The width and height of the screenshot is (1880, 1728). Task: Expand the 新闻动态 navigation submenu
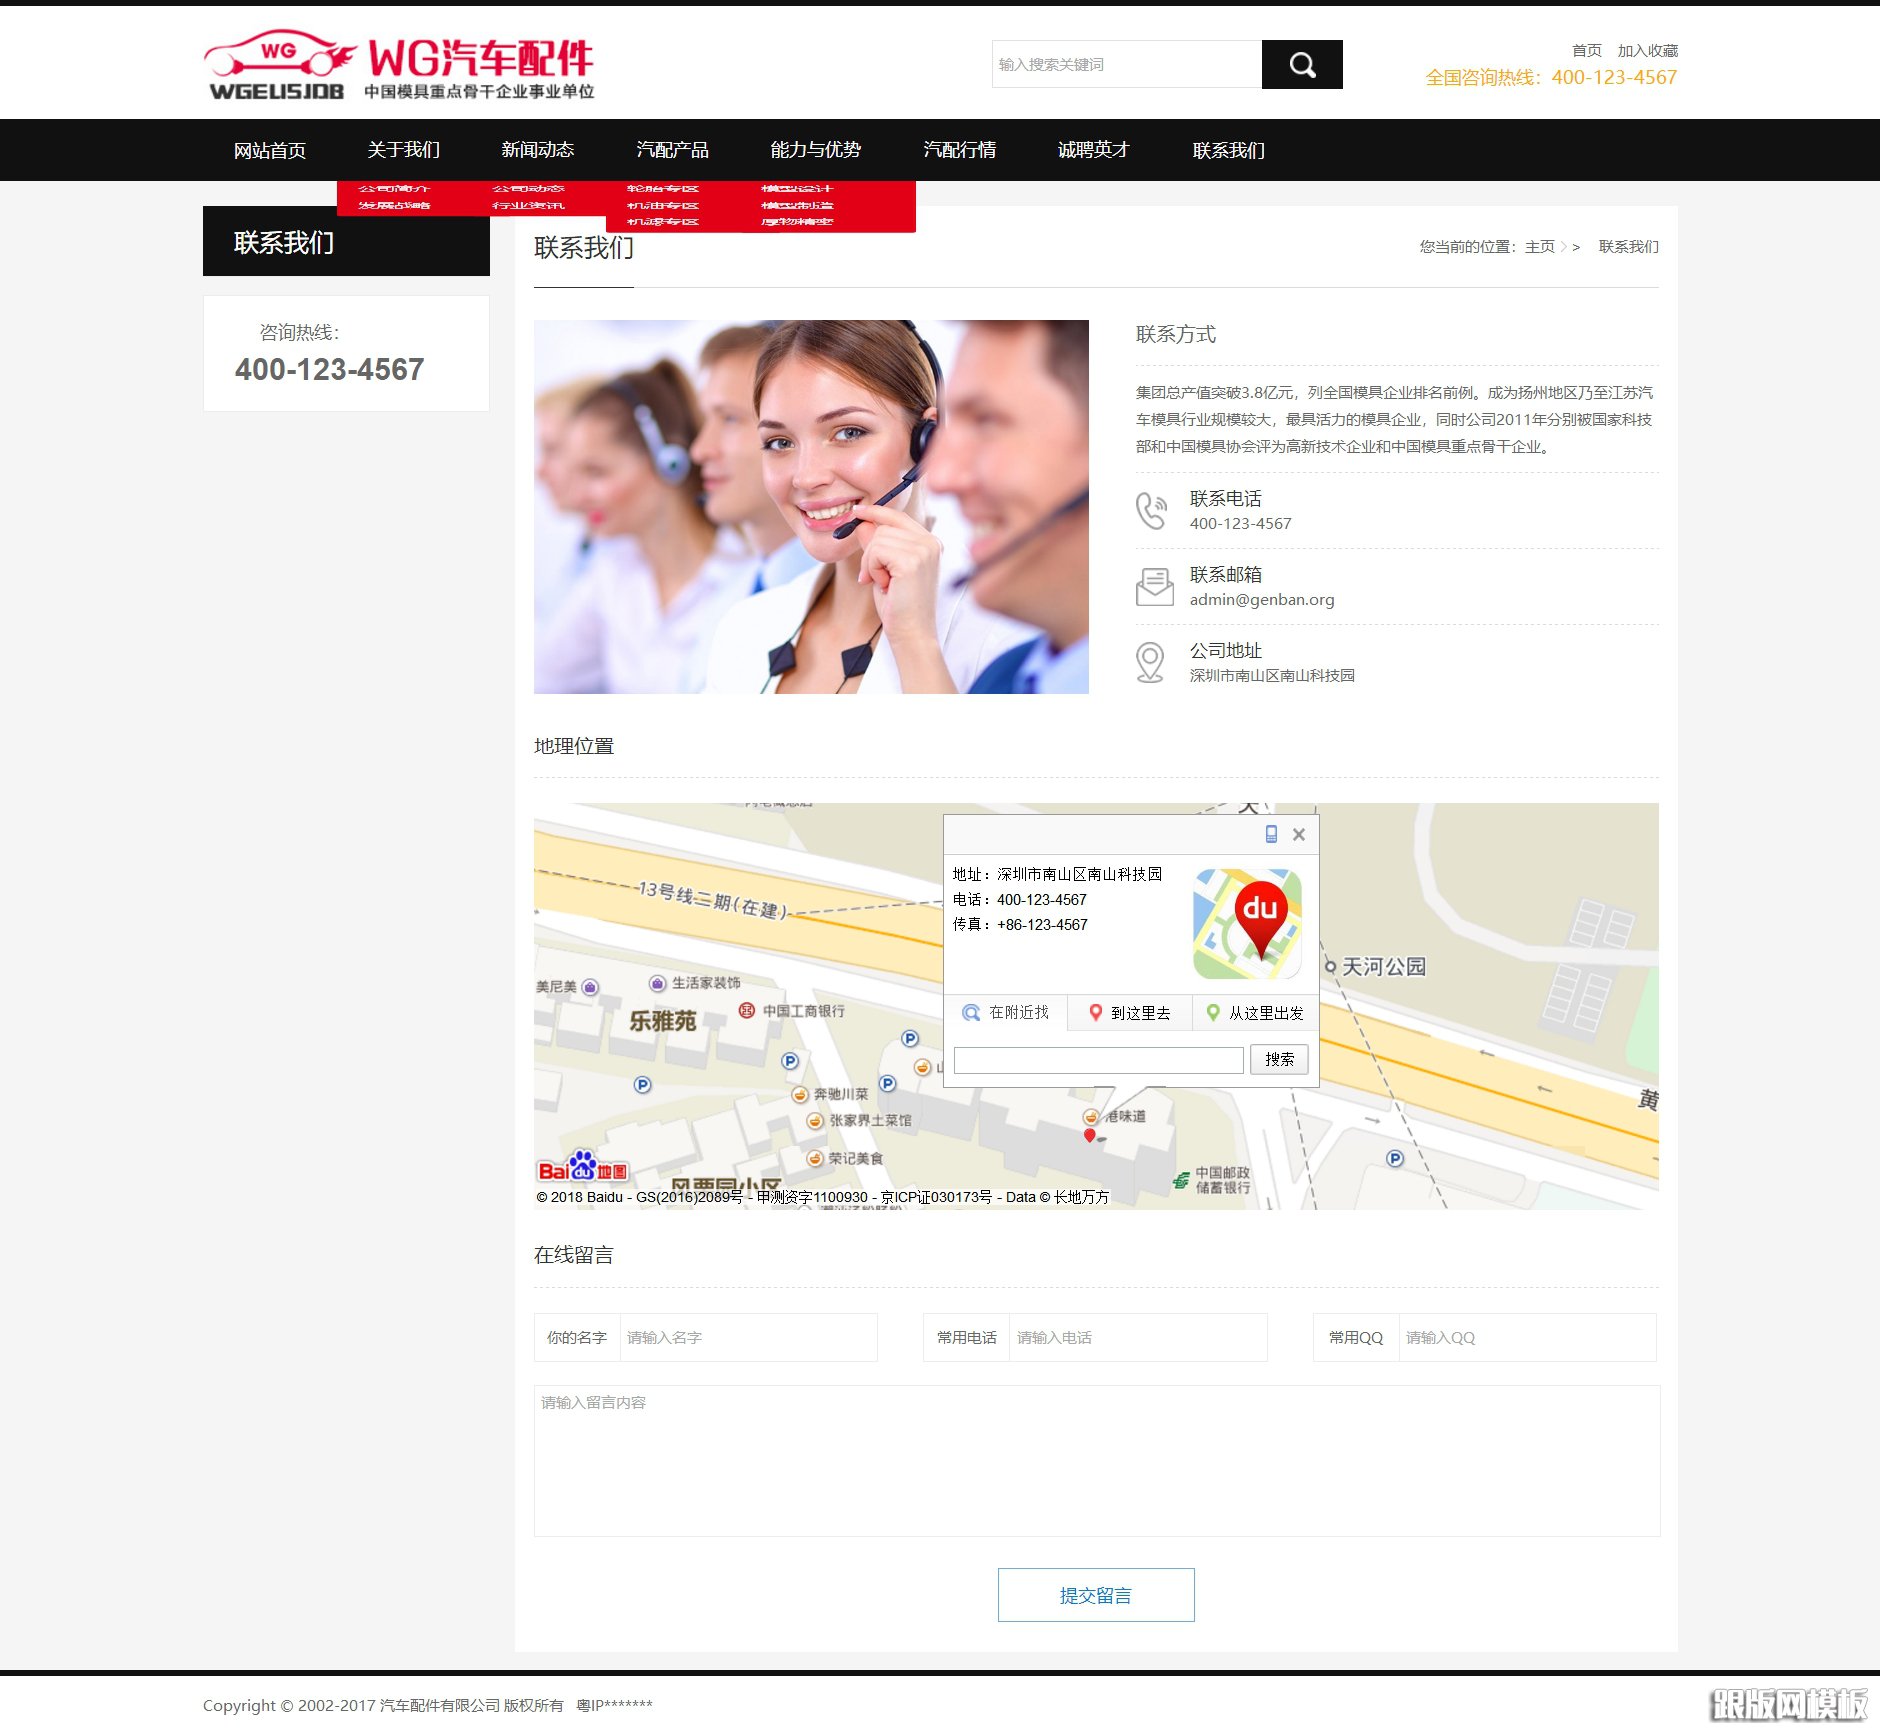click(x=537, y=150)
